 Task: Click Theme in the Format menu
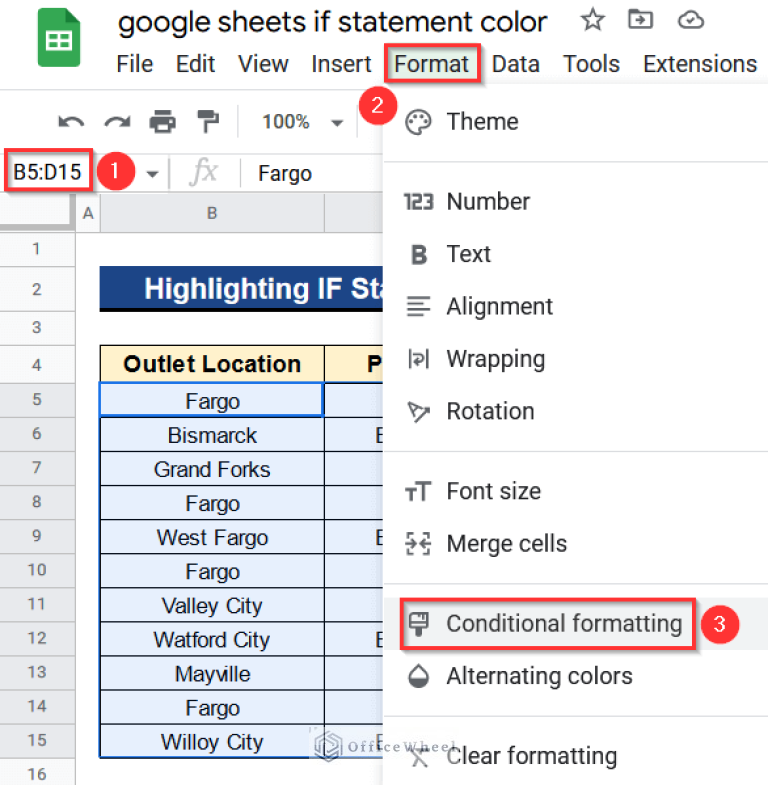482,122
